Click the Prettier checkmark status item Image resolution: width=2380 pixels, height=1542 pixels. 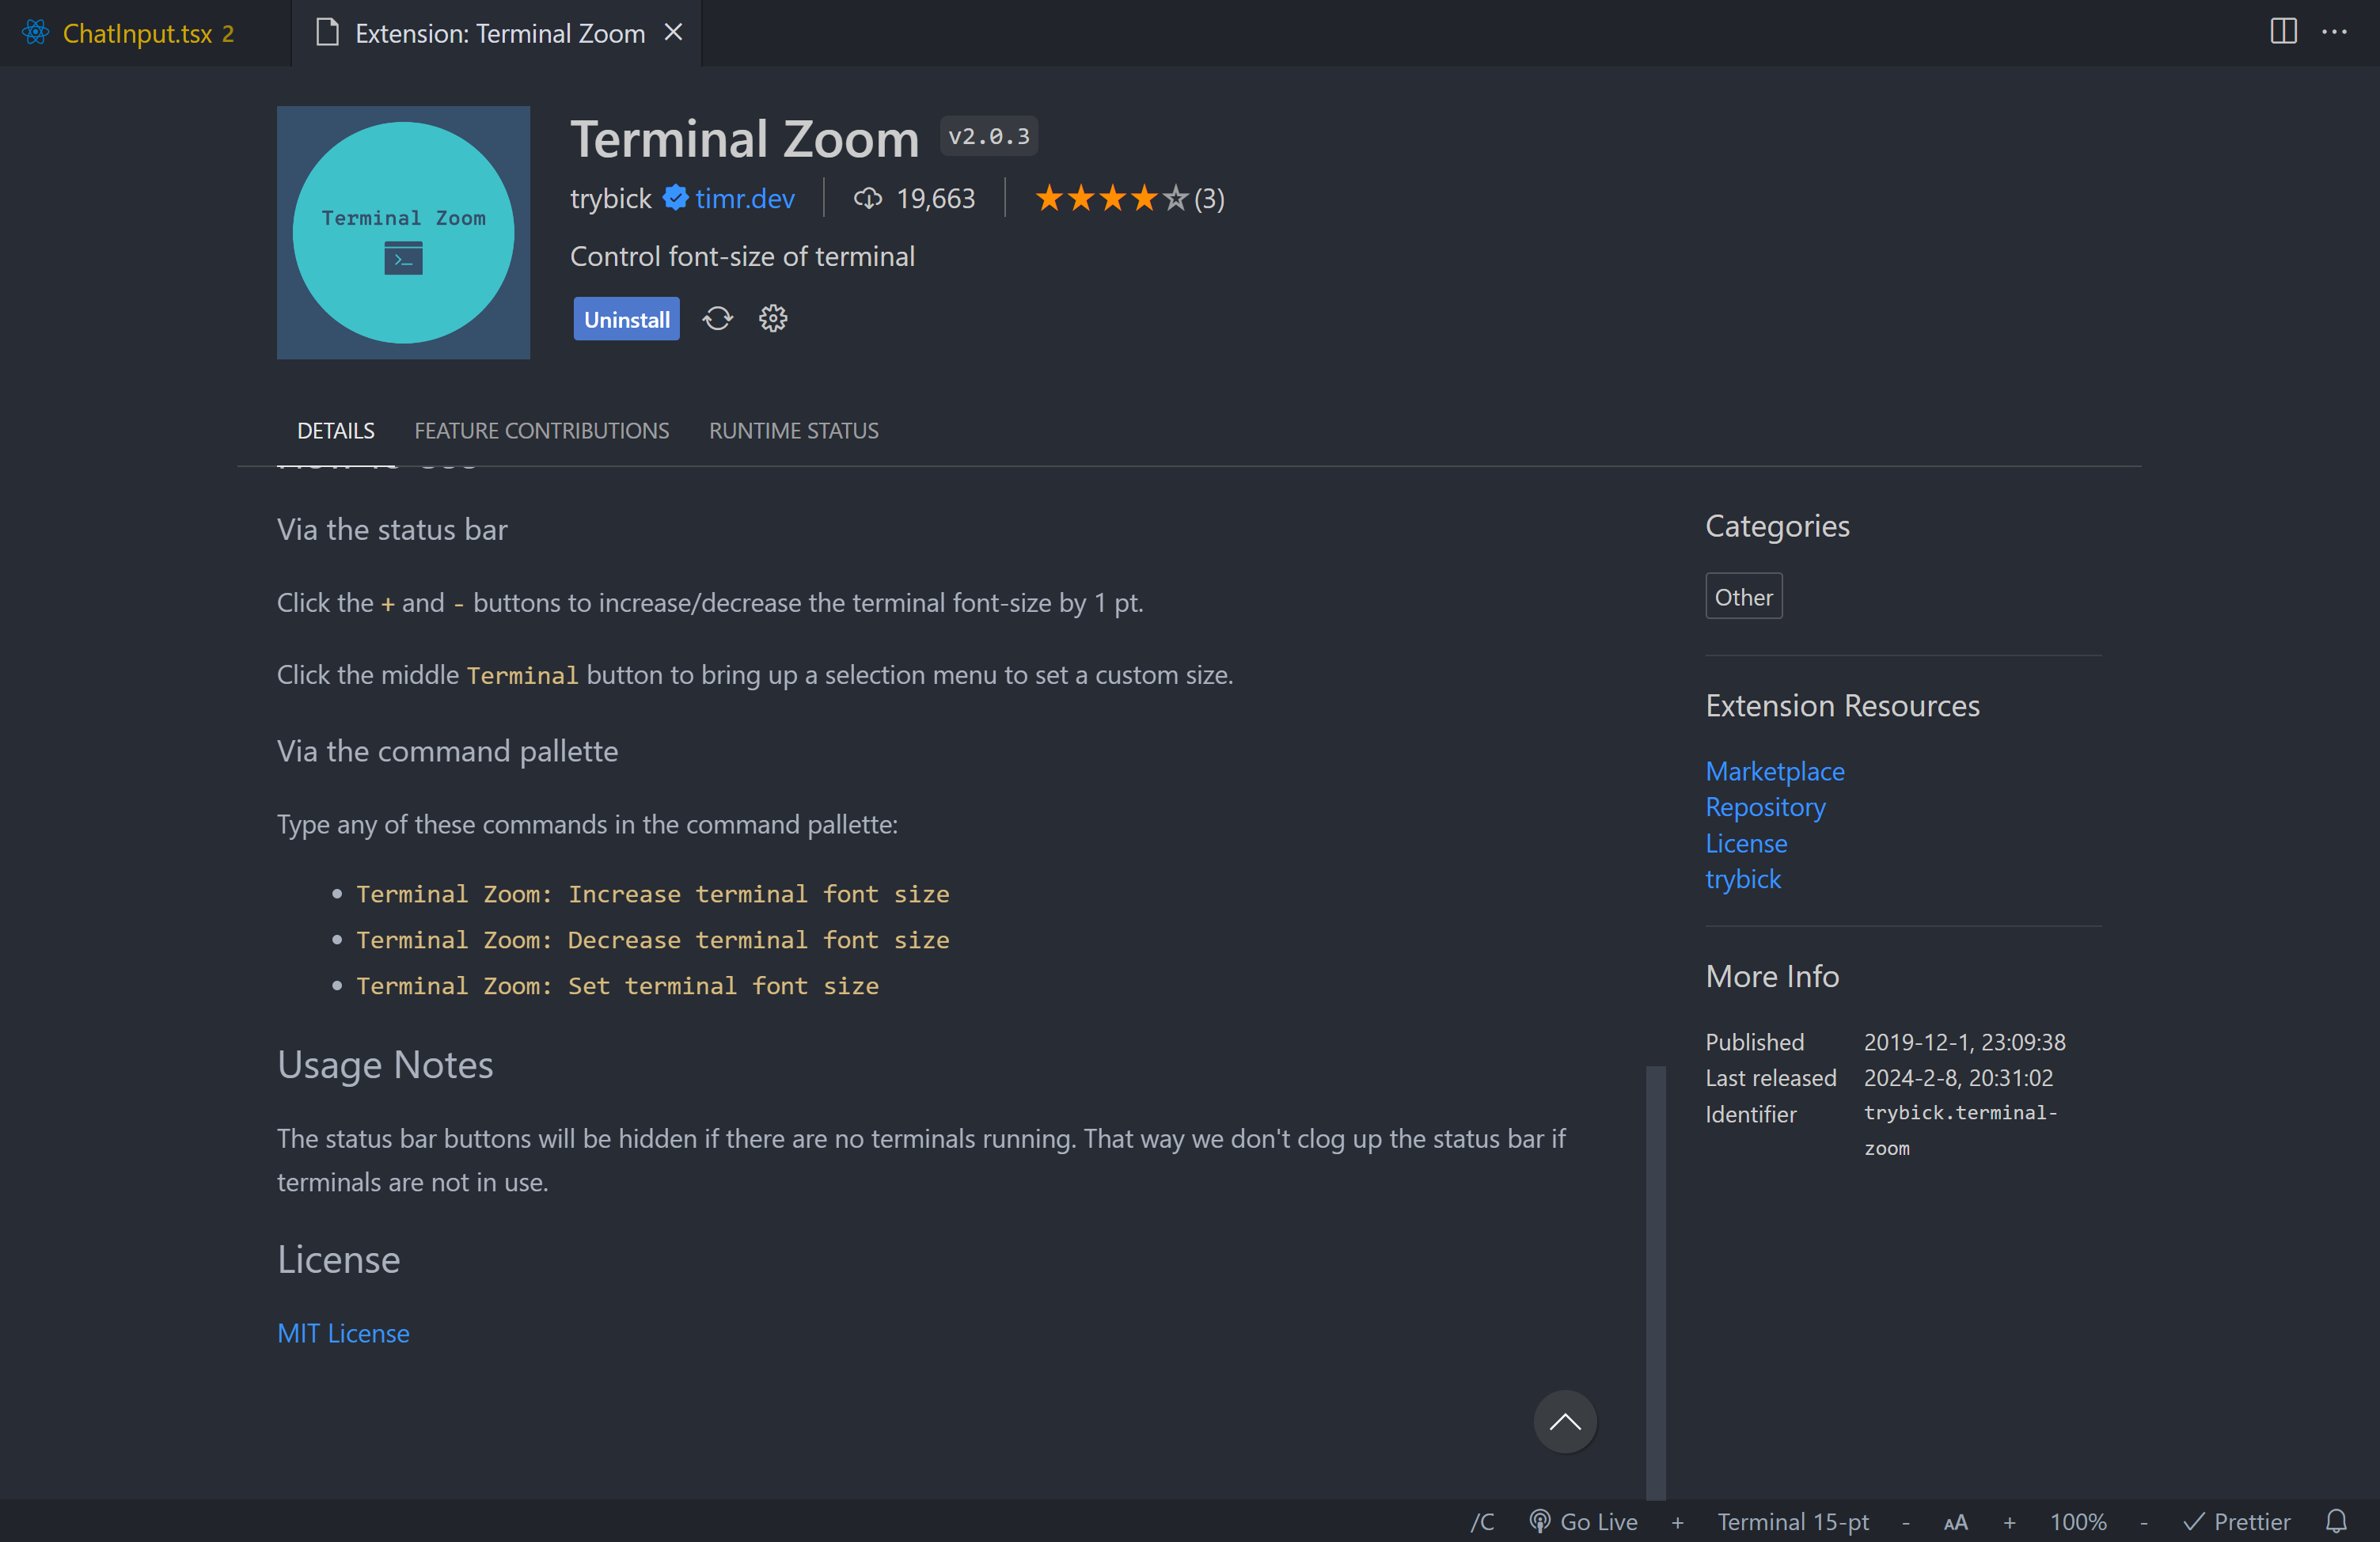point(2237,1521)
